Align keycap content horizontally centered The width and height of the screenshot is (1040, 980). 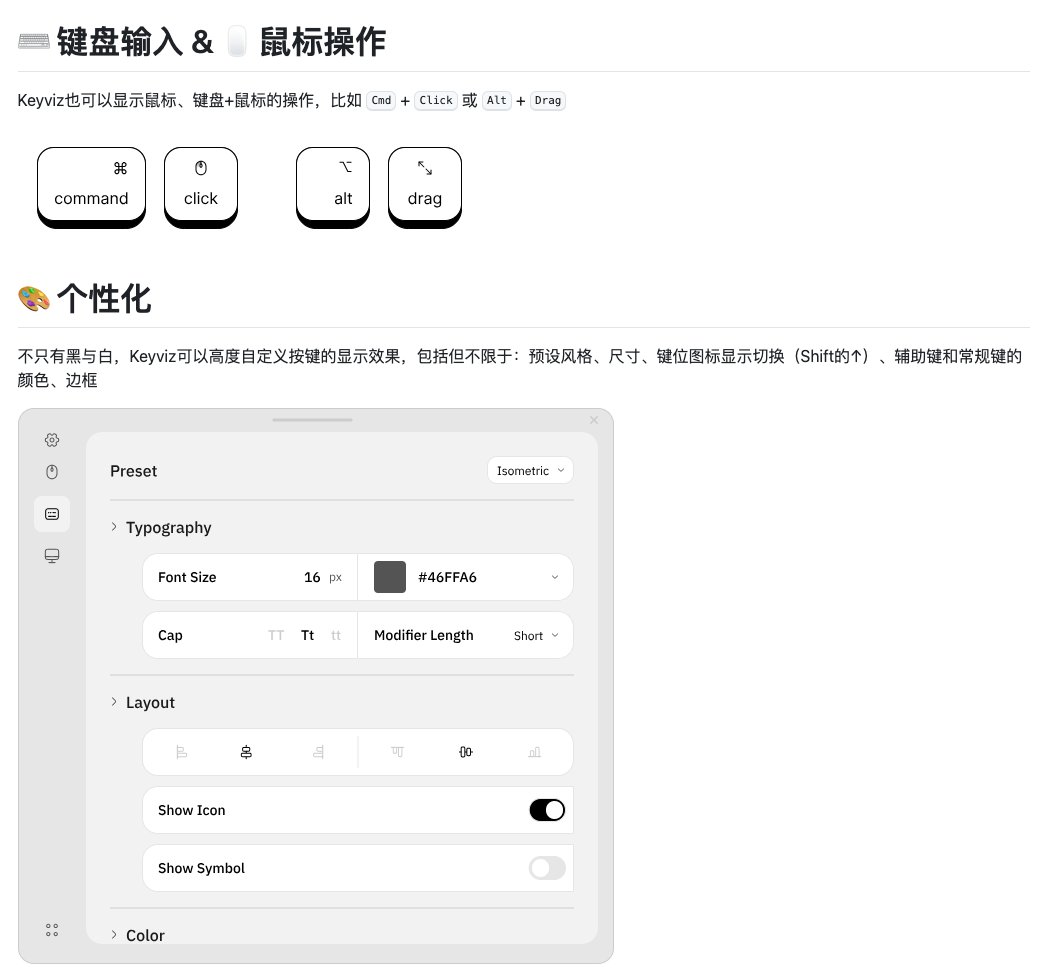click(x=246, y=752)
